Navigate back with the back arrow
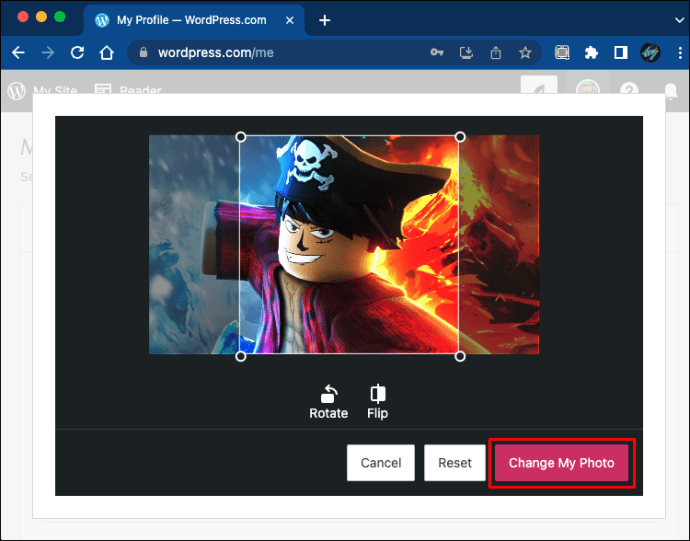Image resolution: width=690 pixels, height=541 pixels. point(18,53)
